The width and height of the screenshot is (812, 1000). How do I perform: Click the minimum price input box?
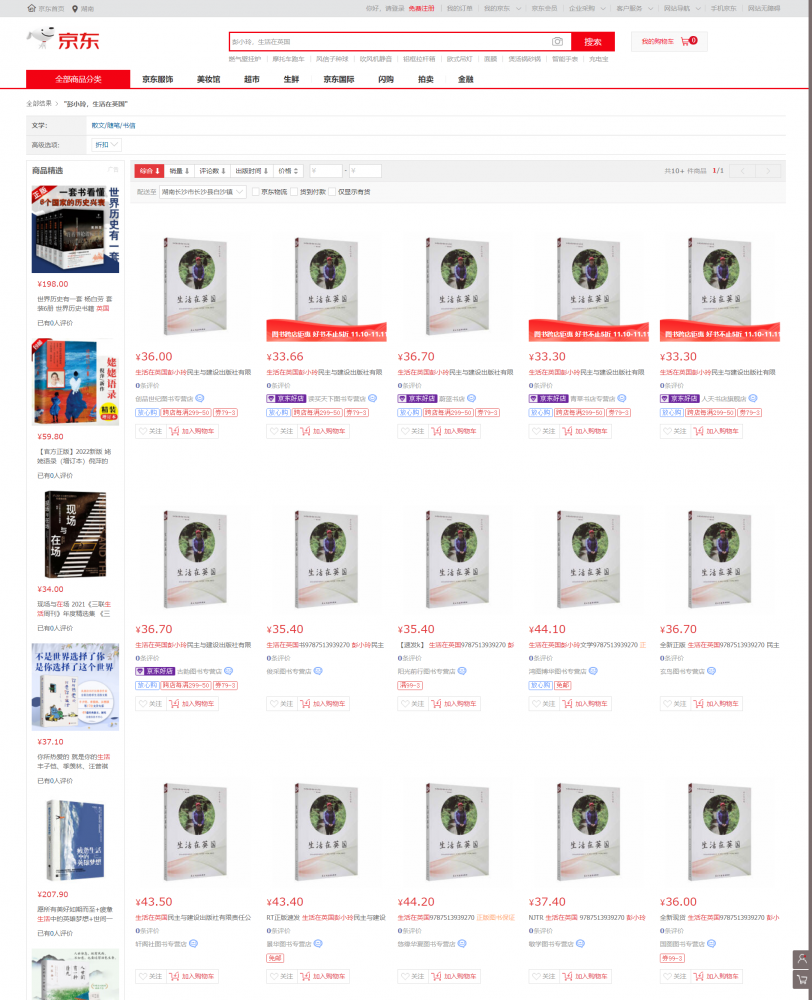click(x=326, y=171)
